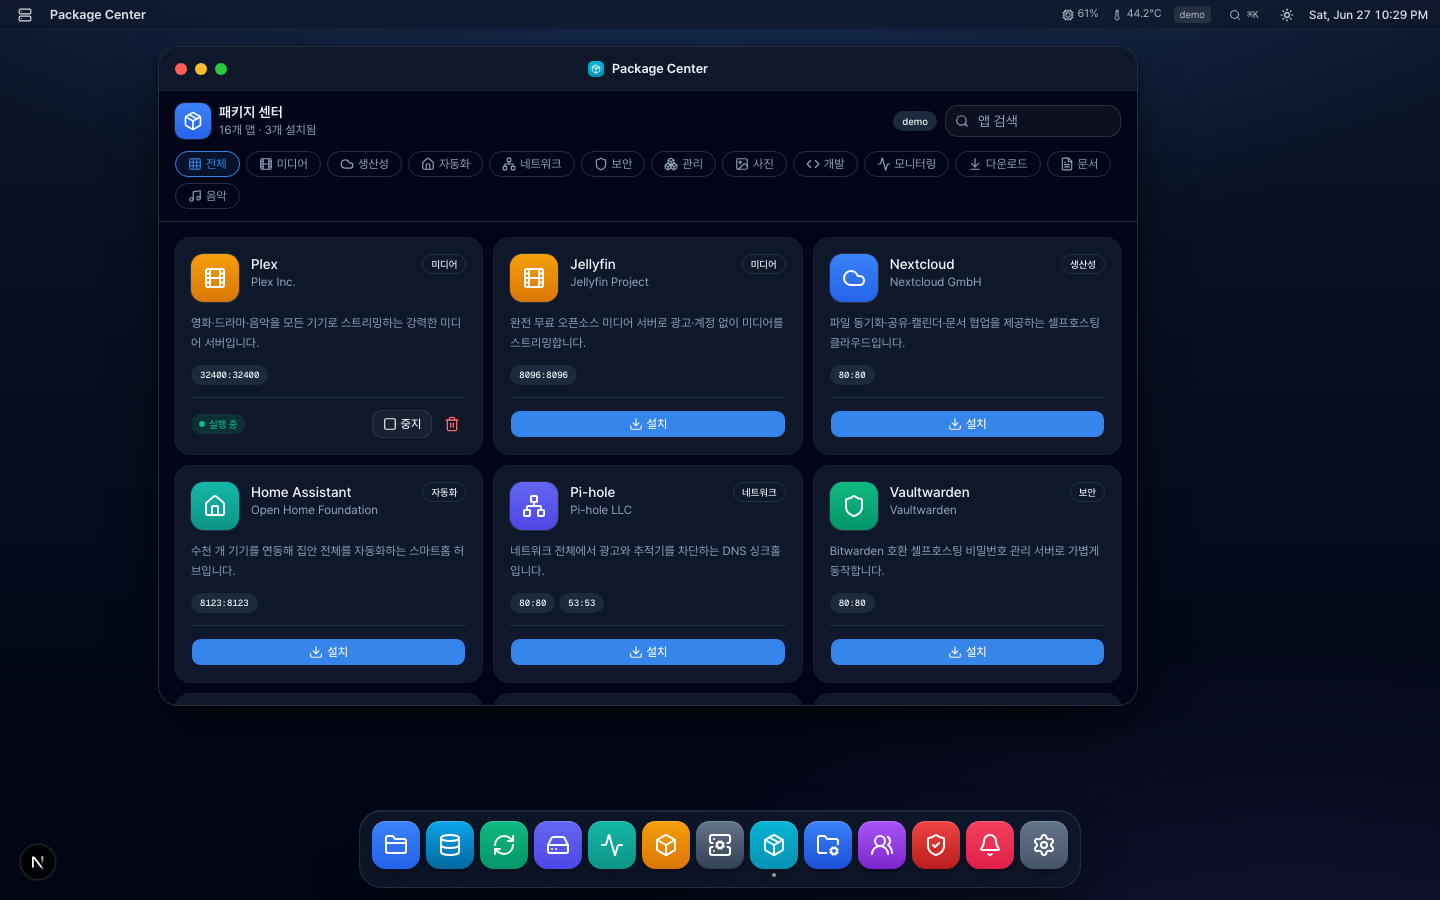Viewport: 1440px width, 900px height.
Task: Toggle the sun theme switch in menu bar
Action: [1287, 15]
